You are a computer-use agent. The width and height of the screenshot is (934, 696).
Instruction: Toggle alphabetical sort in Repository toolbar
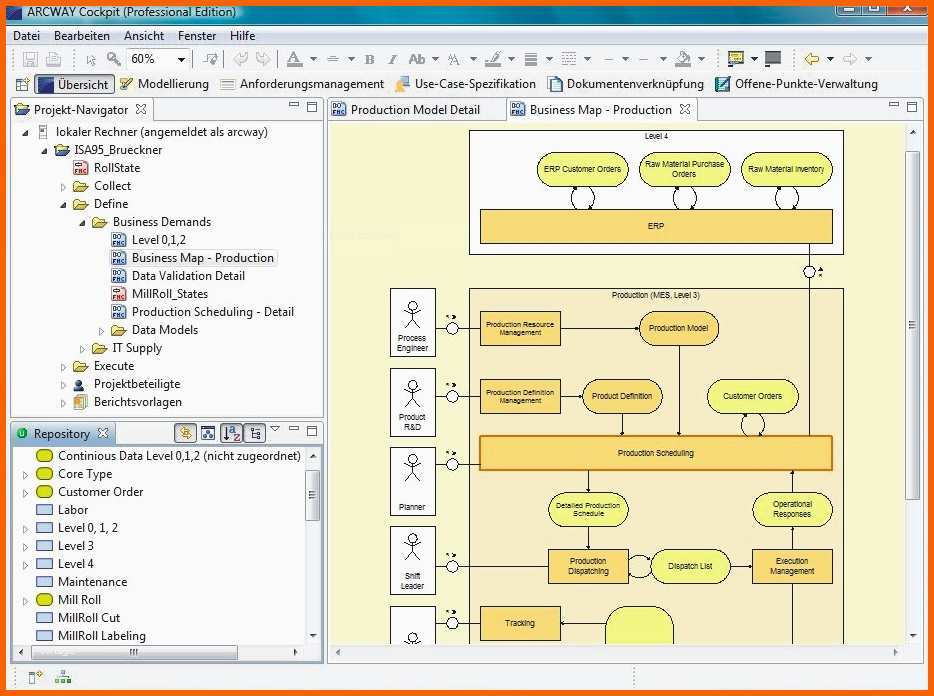click(231, 433)
